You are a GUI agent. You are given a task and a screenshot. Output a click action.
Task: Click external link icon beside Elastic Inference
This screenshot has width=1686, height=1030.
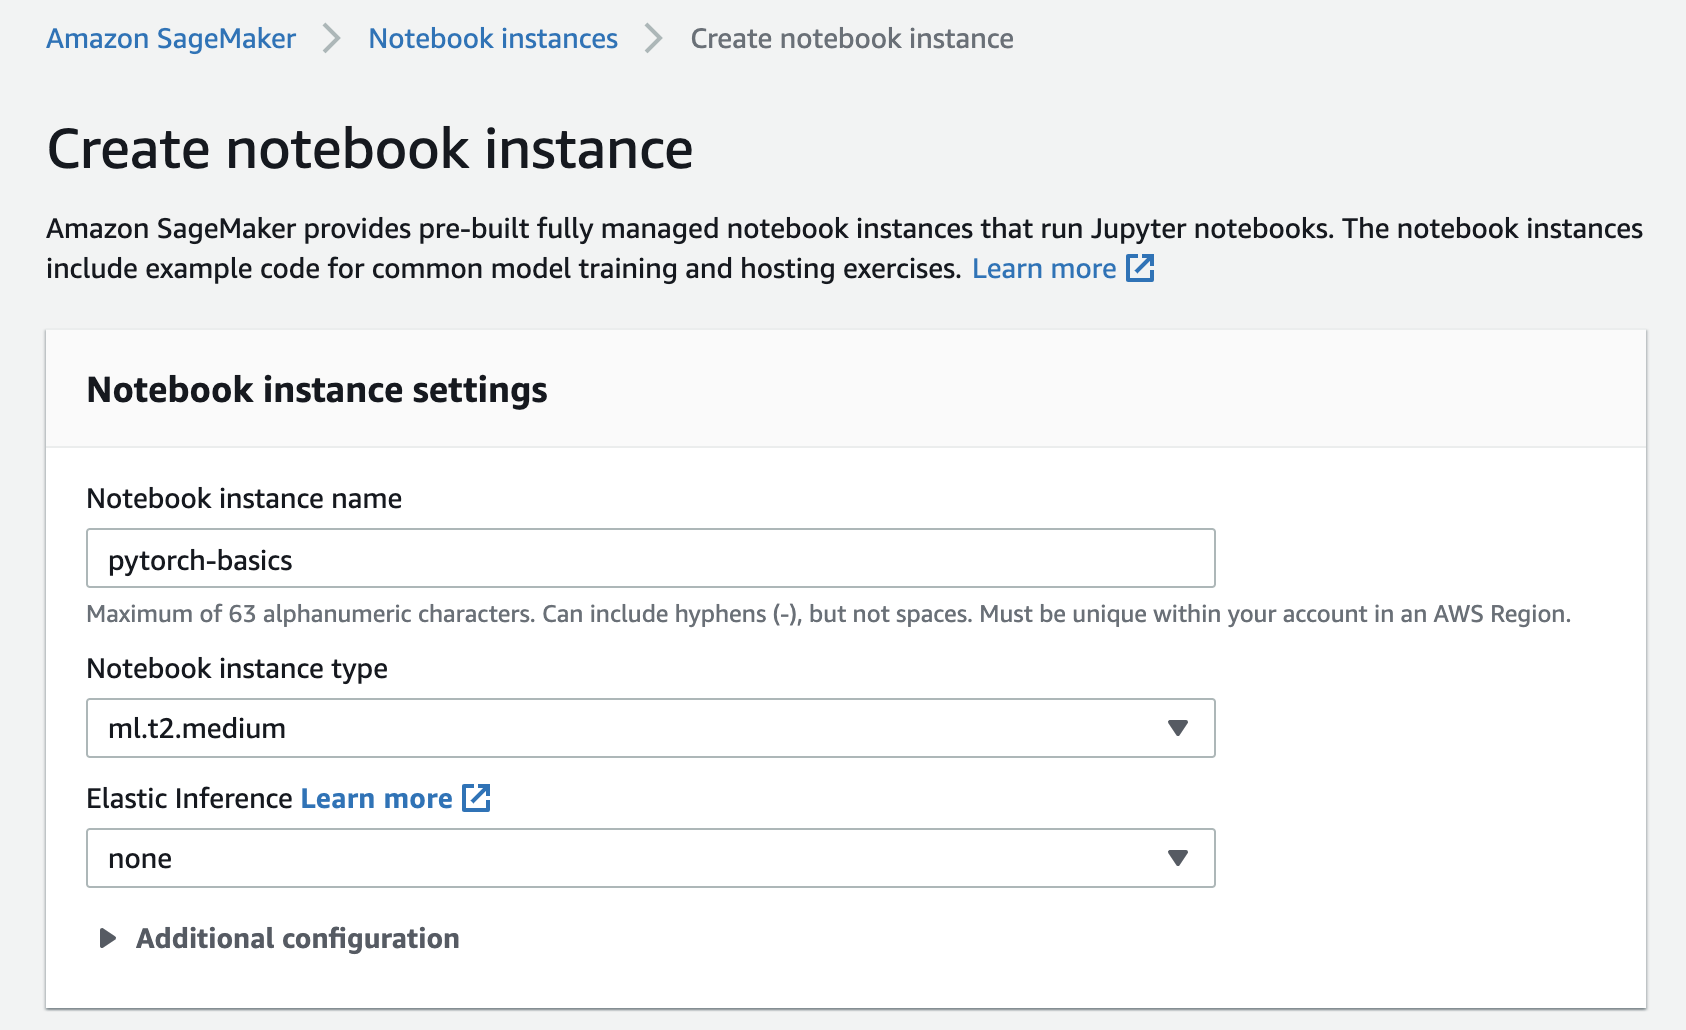(476, 798)
